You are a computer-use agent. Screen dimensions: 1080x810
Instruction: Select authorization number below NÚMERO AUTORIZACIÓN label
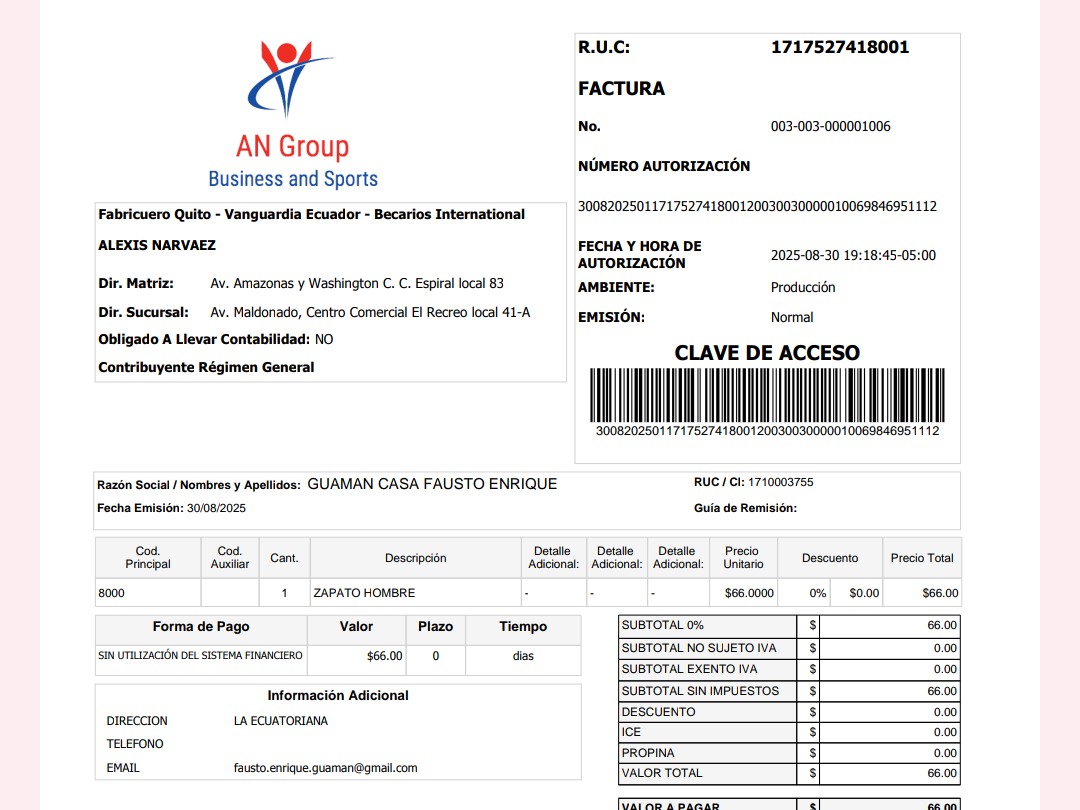click(757, 206)
